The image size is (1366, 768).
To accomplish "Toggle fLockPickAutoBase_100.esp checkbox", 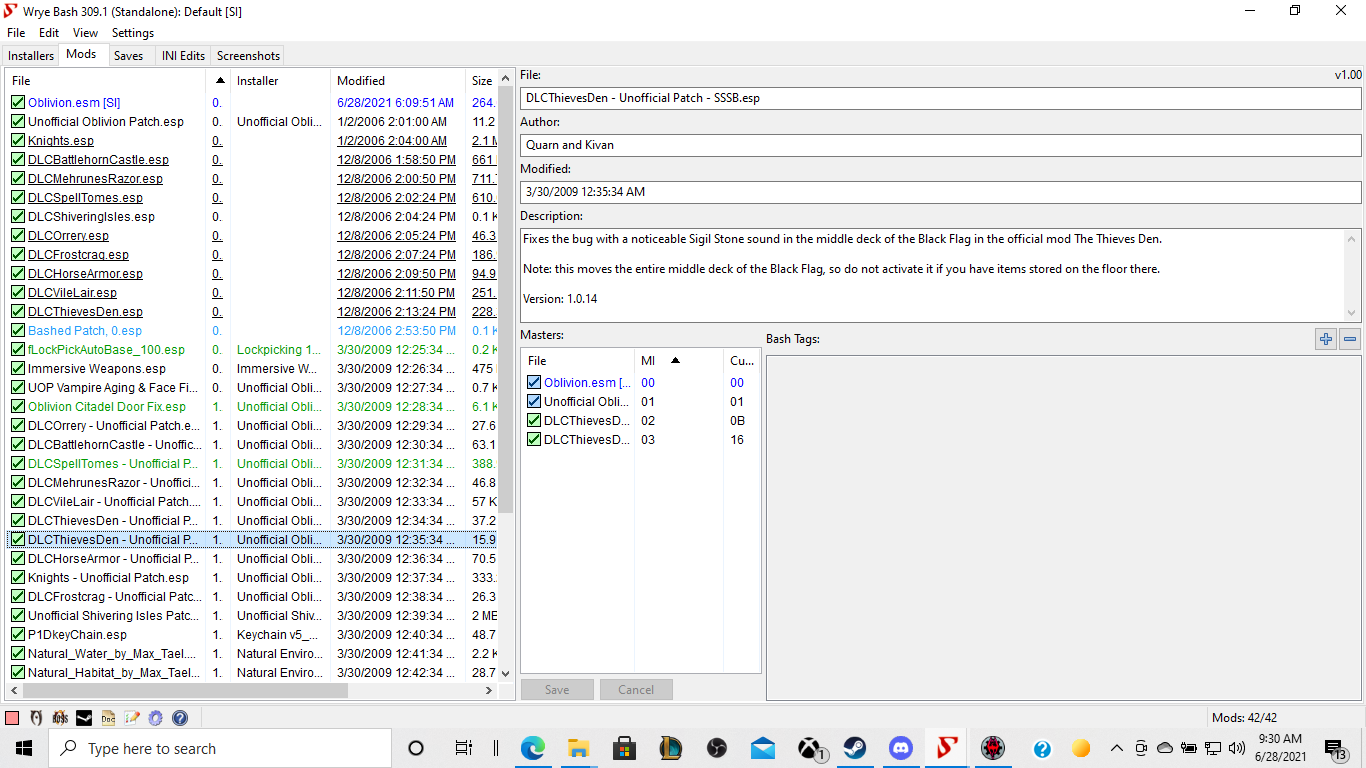I will 18,349.
